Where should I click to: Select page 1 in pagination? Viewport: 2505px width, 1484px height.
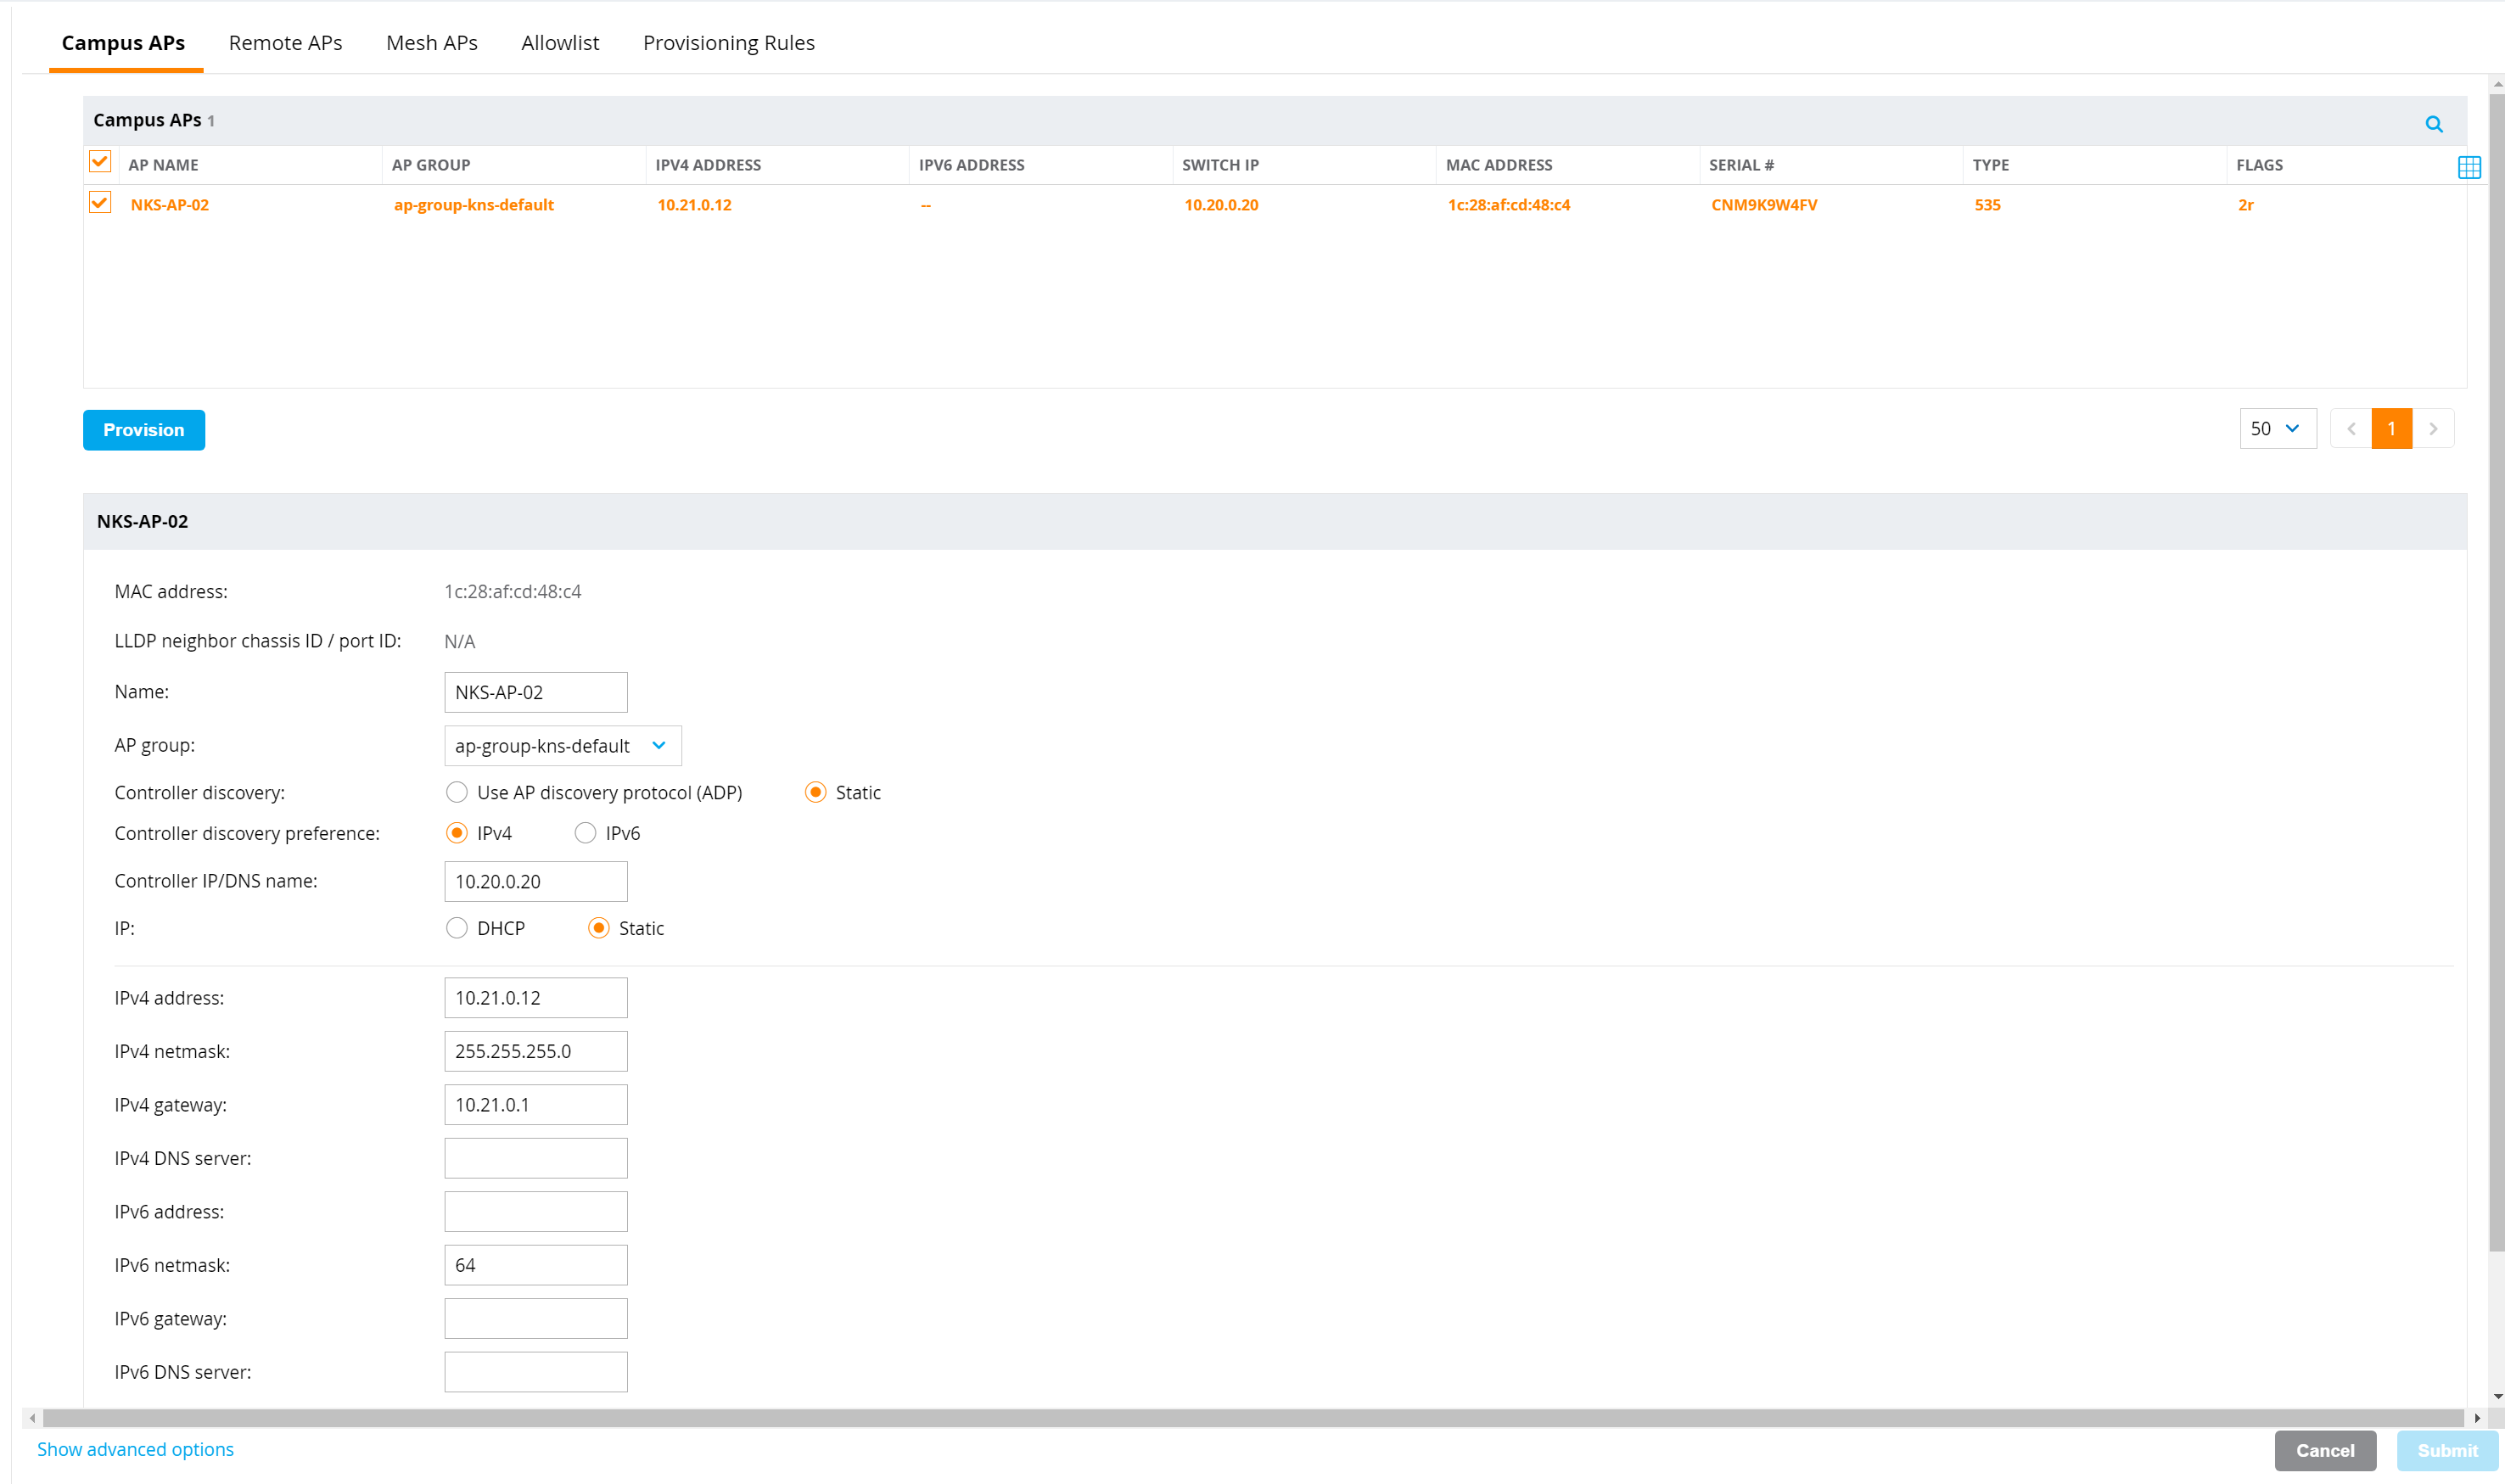pyautogui.click(x=2392, y=428)
